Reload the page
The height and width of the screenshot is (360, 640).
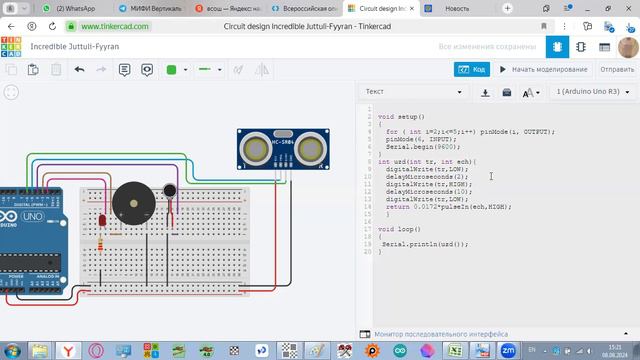[x=52, y=27]
